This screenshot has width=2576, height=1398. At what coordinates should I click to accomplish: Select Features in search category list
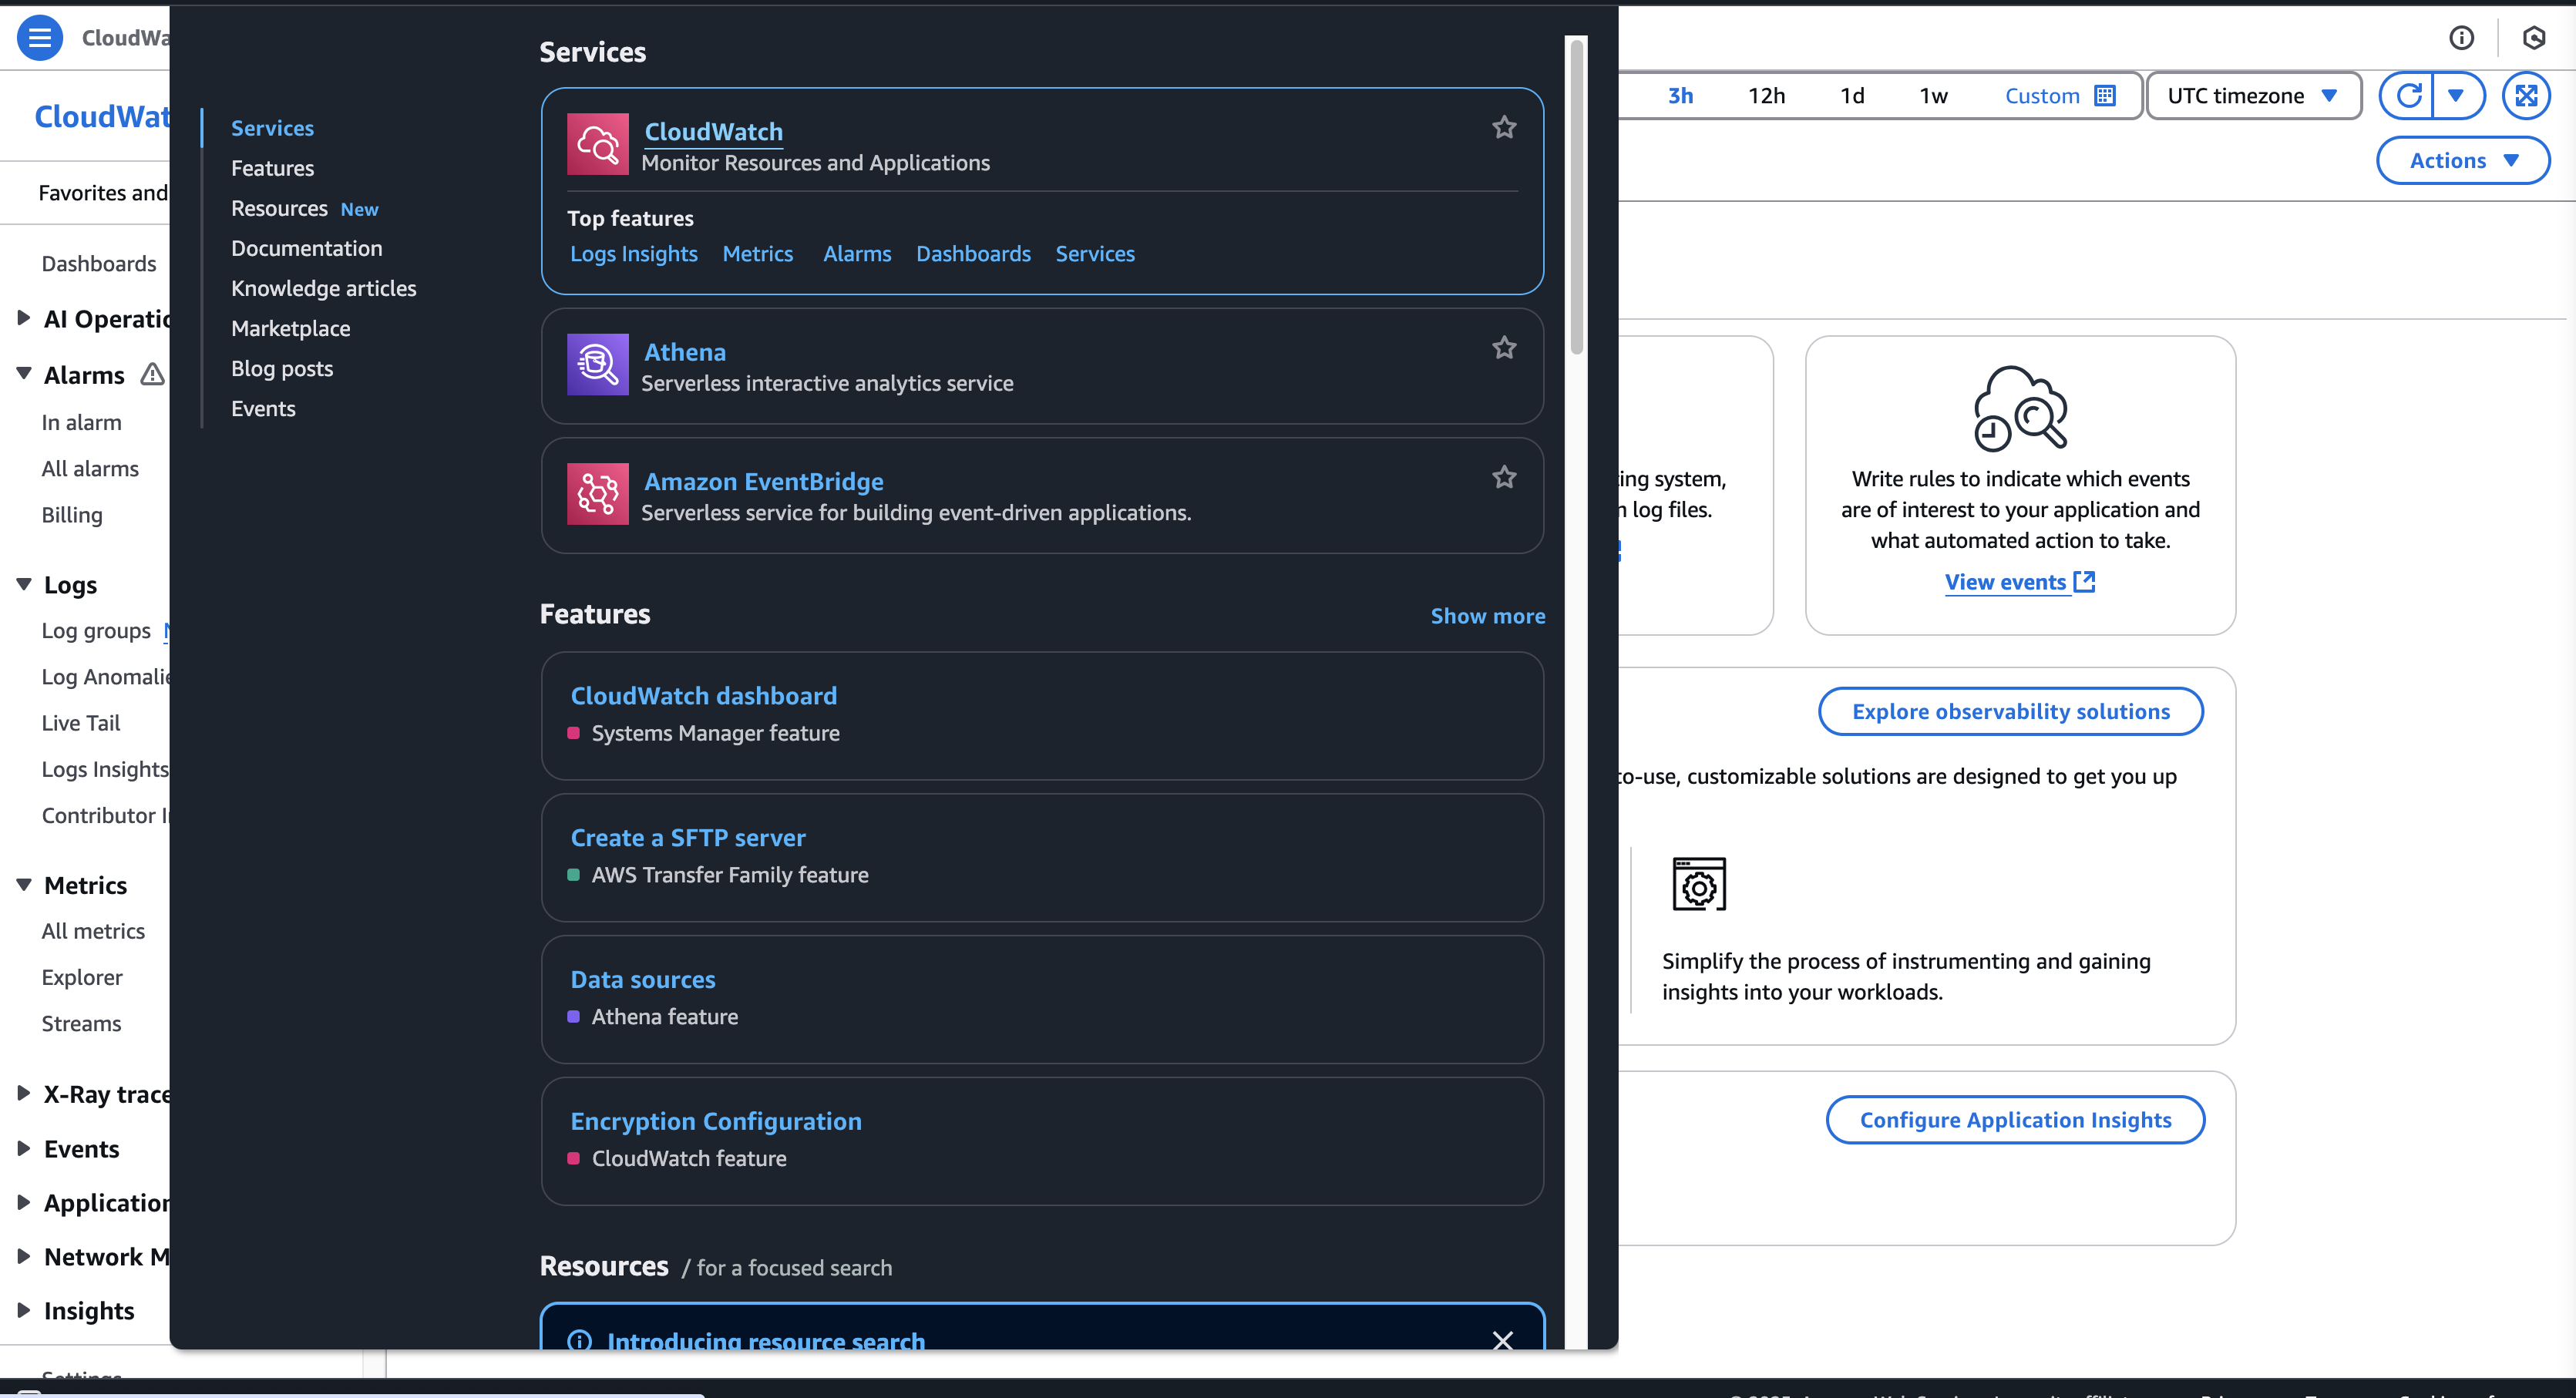point(272,168)
